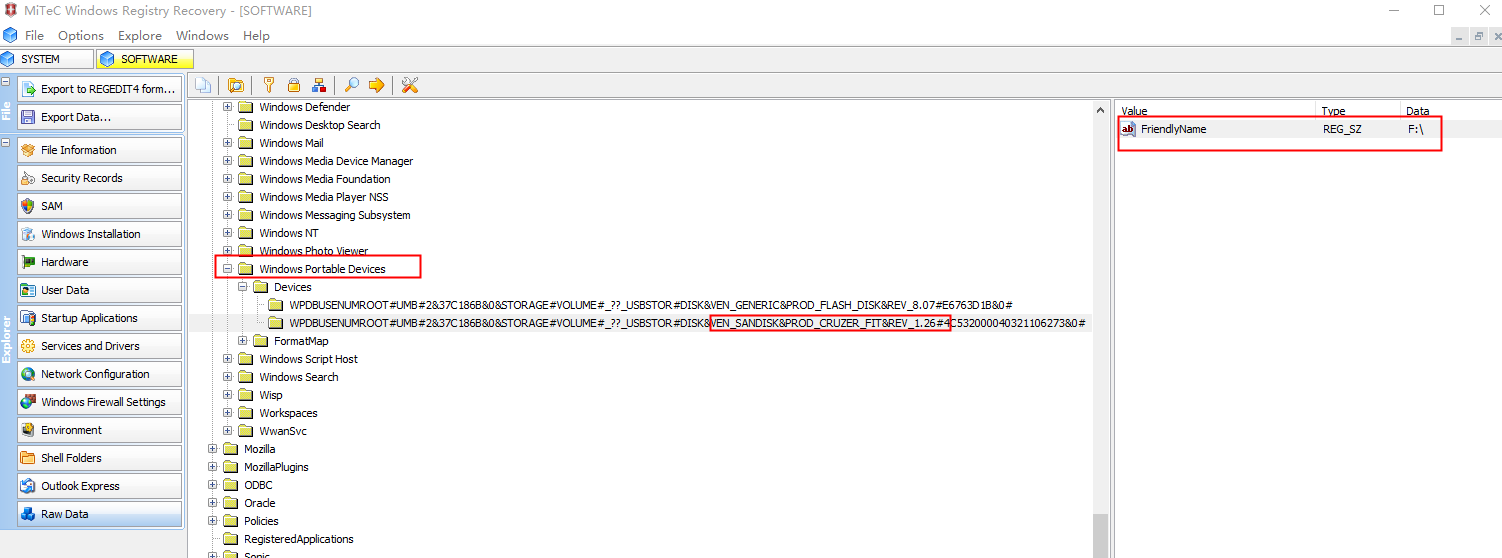Select the Windows Media Player NSS folder

(x=323, y=197)
